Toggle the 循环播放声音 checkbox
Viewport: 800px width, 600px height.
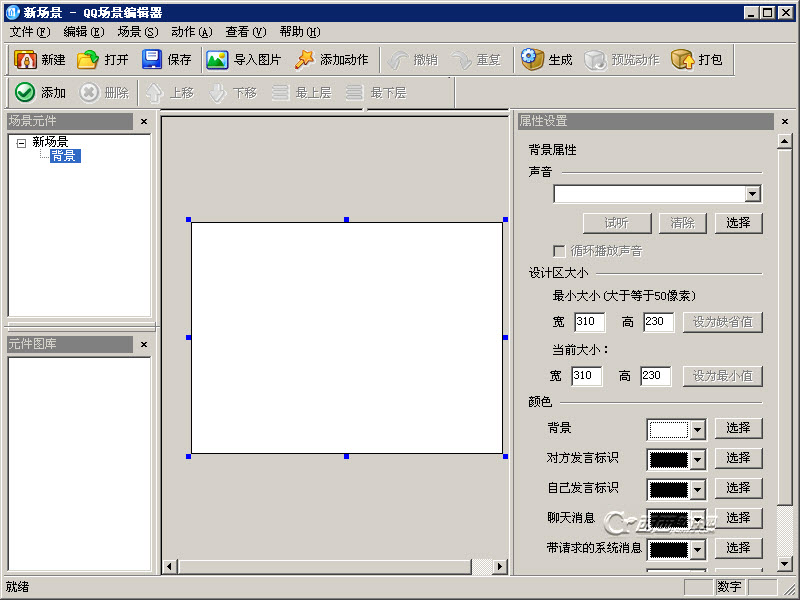(560, 251)
